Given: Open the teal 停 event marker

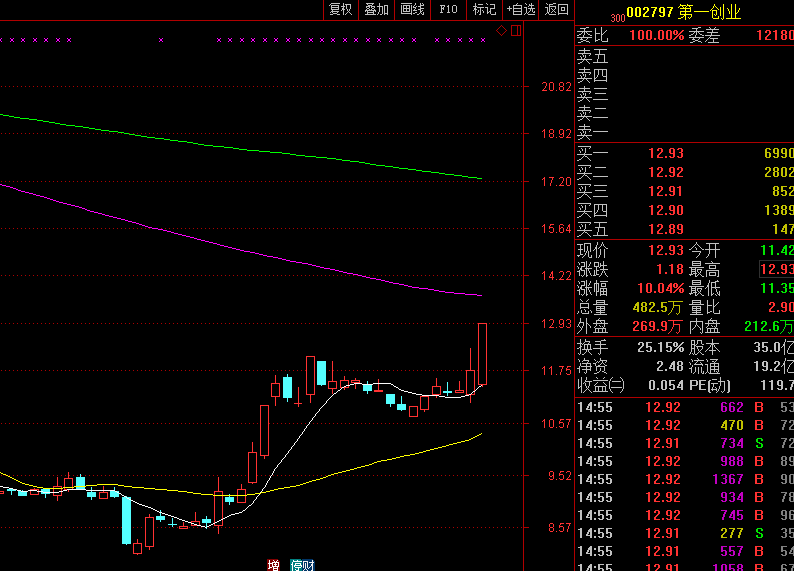Looking at the screenshot, I should click(x=296, y=565).
